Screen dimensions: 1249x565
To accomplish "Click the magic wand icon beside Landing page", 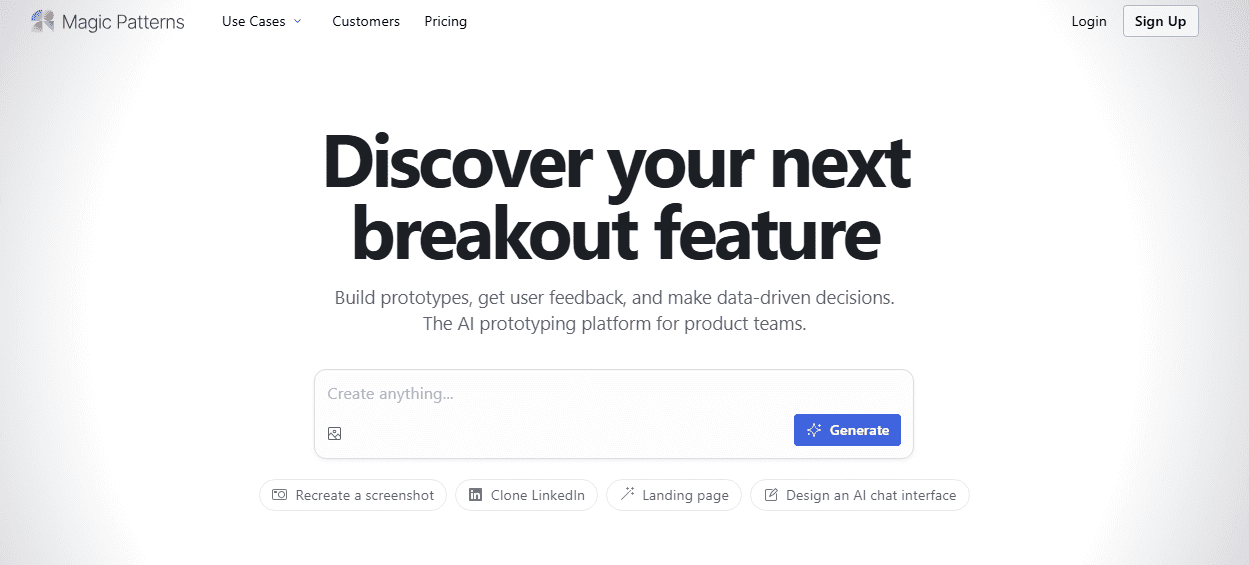I will (x=627, y=494).
